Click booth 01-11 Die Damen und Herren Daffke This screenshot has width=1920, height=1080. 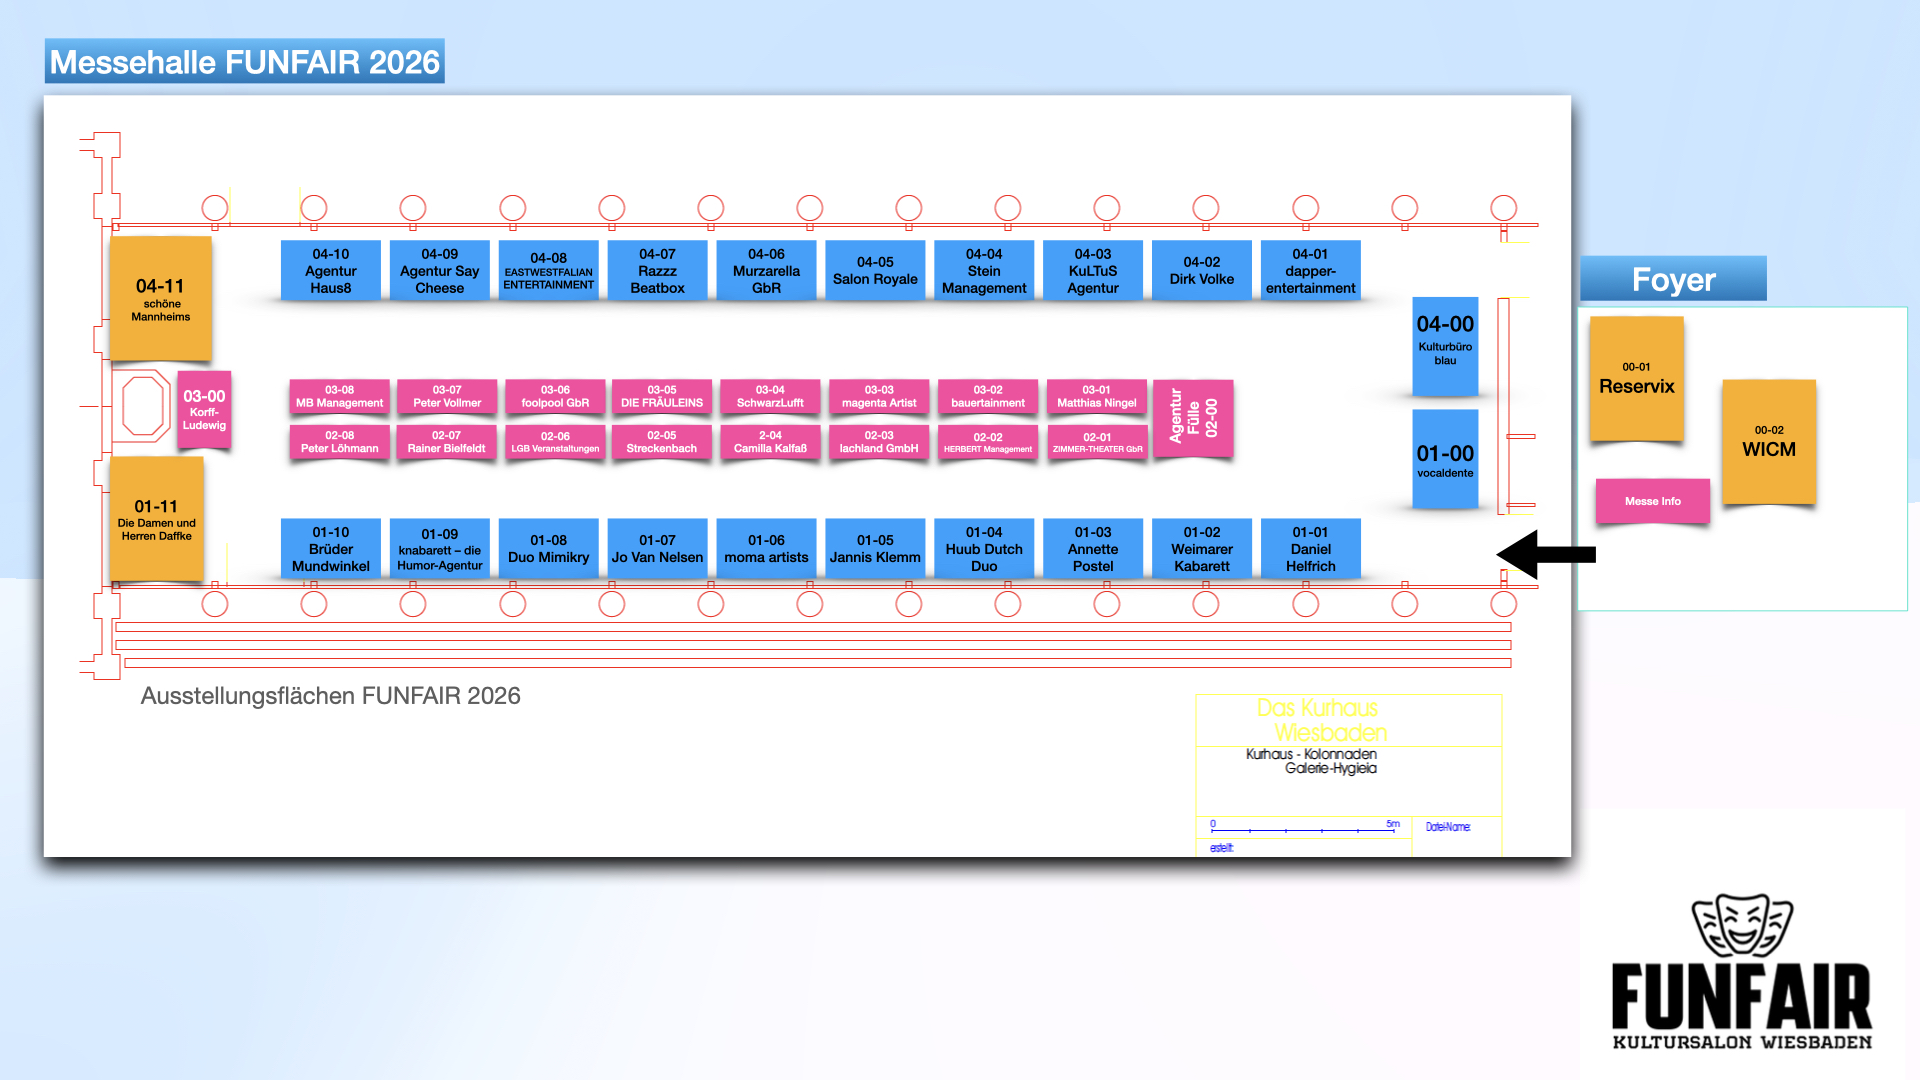(x=157, y=519)
